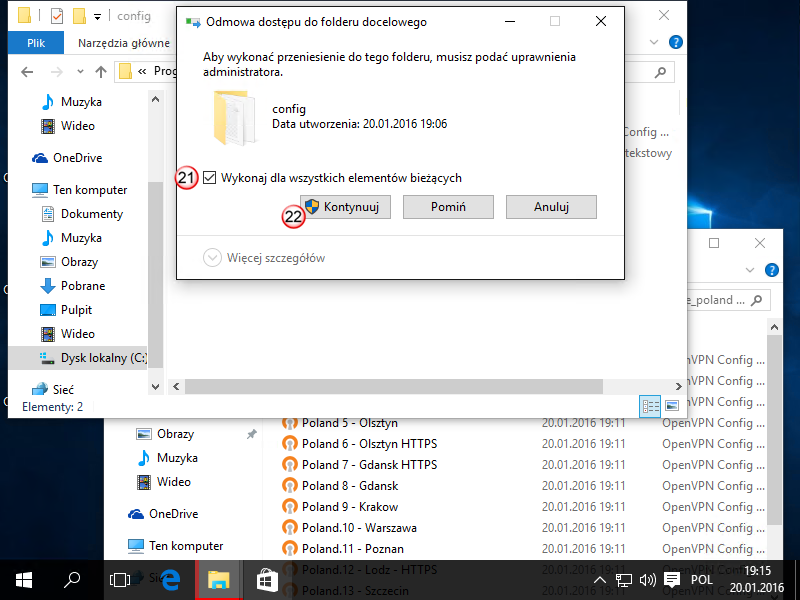This screenshot has width=800, height=600.
Task: Go up one folder level arrow
Action: click(101, 72)
